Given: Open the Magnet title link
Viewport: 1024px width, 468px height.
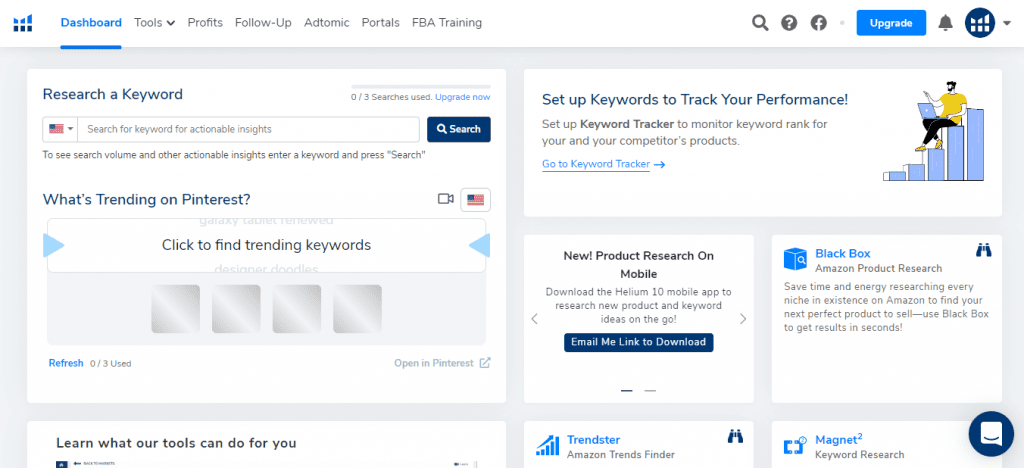Looking at the screenshot, I should [x=839, y=439].
